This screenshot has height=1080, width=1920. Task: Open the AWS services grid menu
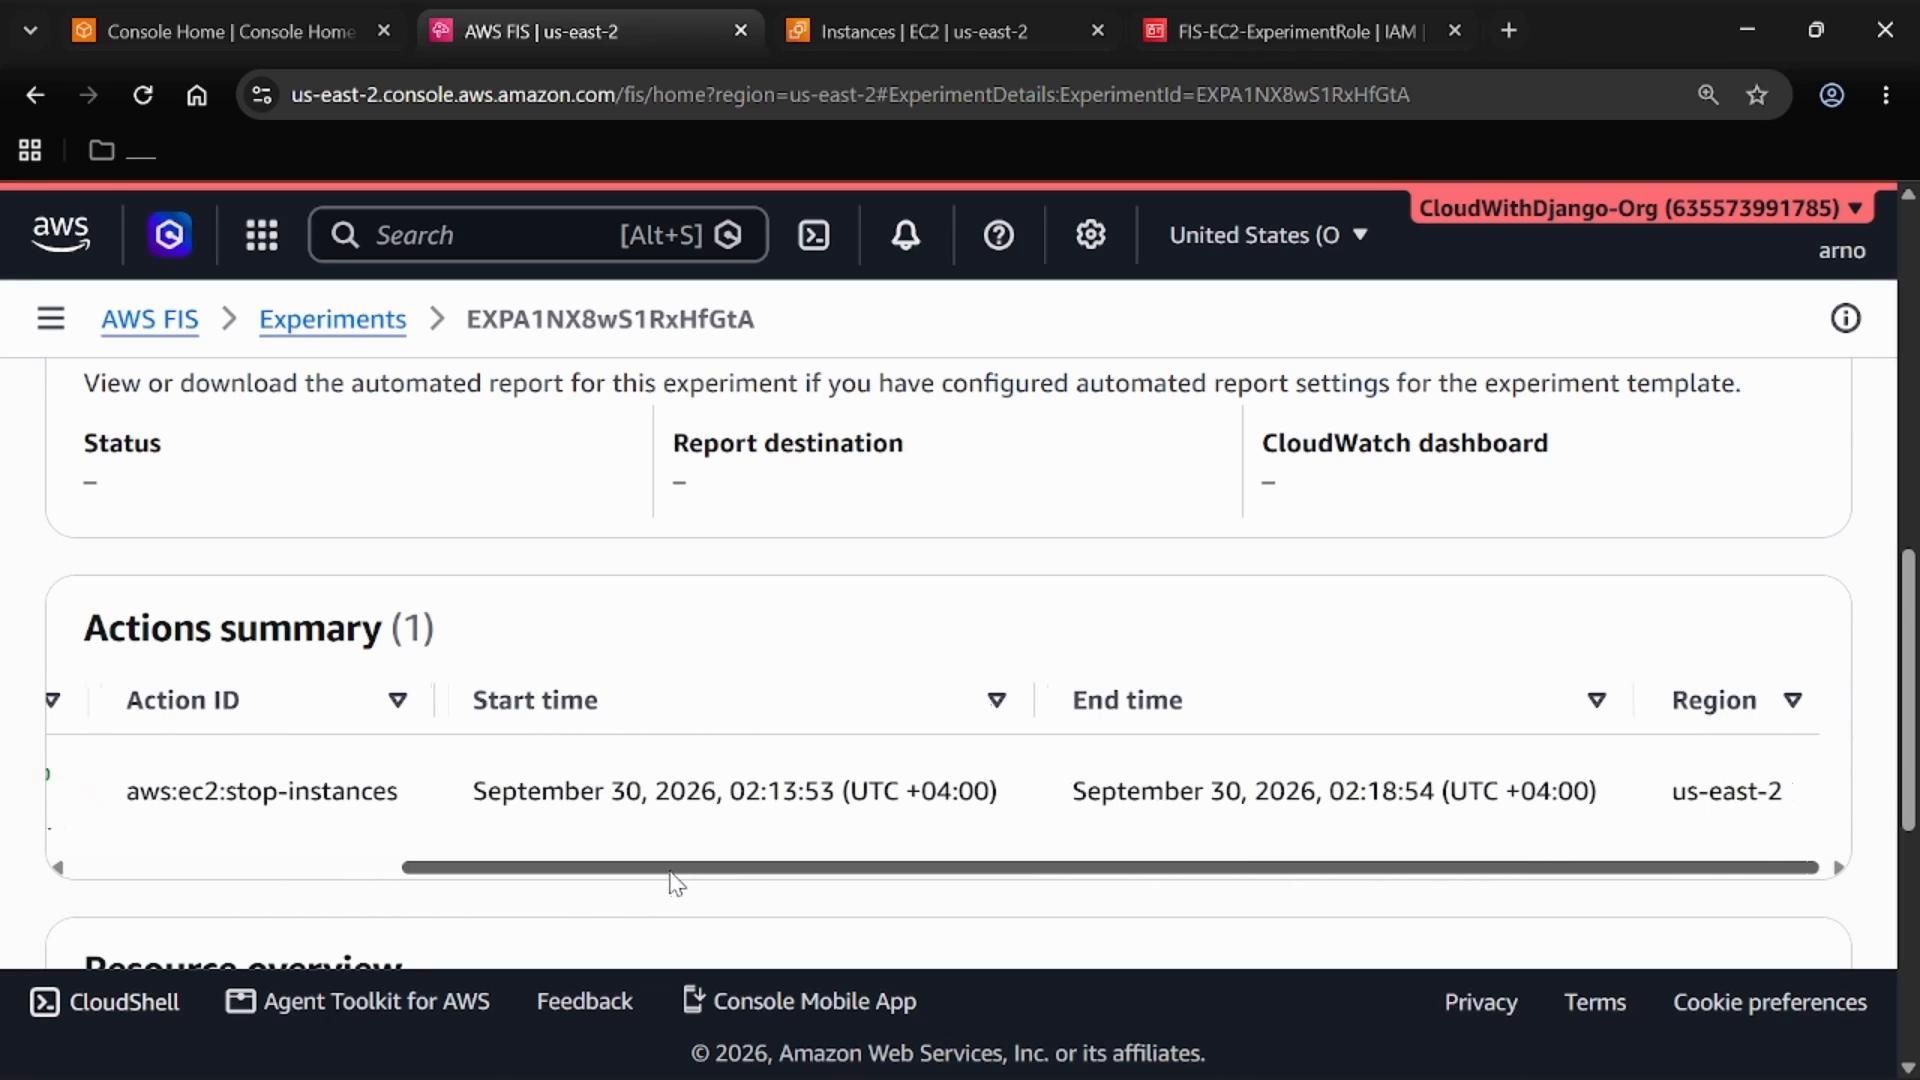[x=262, y=235]
